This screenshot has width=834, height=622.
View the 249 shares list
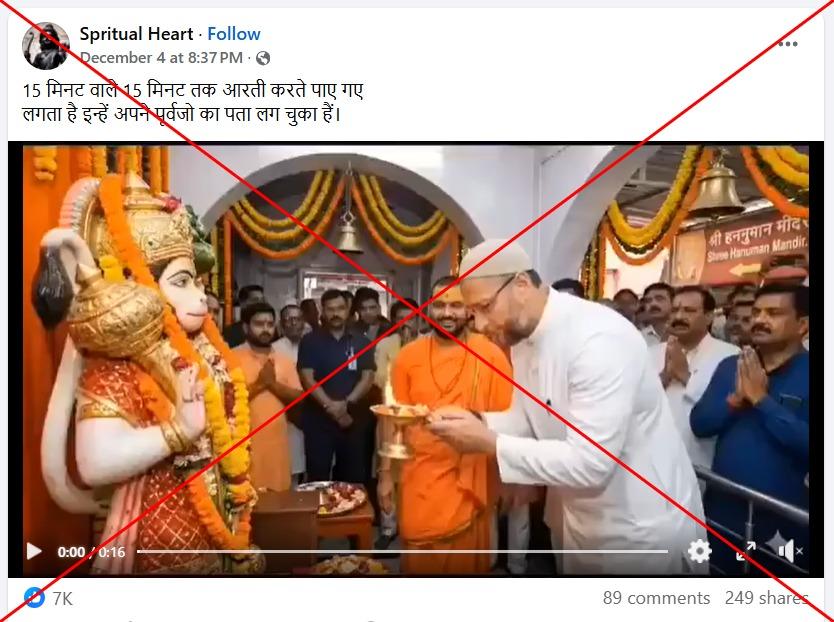coord(766,598)
